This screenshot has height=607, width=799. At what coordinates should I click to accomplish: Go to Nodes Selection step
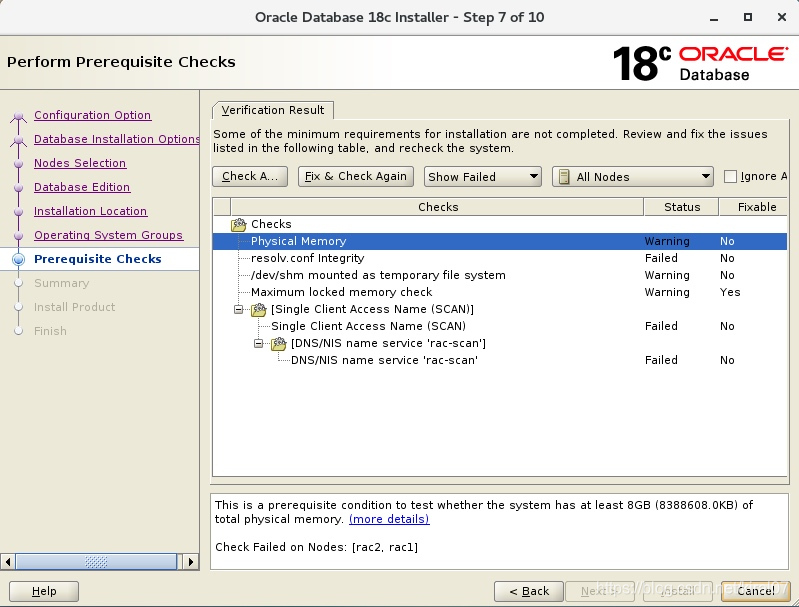80,163
